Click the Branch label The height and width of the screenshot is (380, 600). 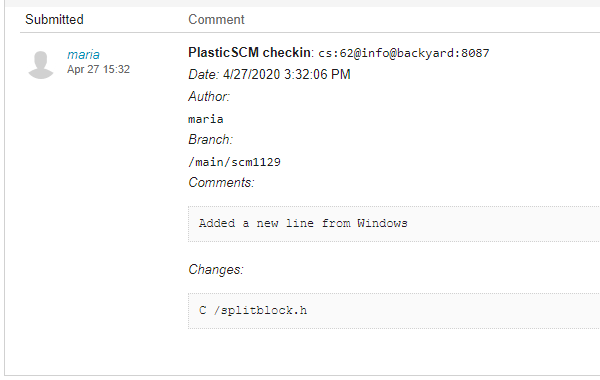click(x=210, y=139)
